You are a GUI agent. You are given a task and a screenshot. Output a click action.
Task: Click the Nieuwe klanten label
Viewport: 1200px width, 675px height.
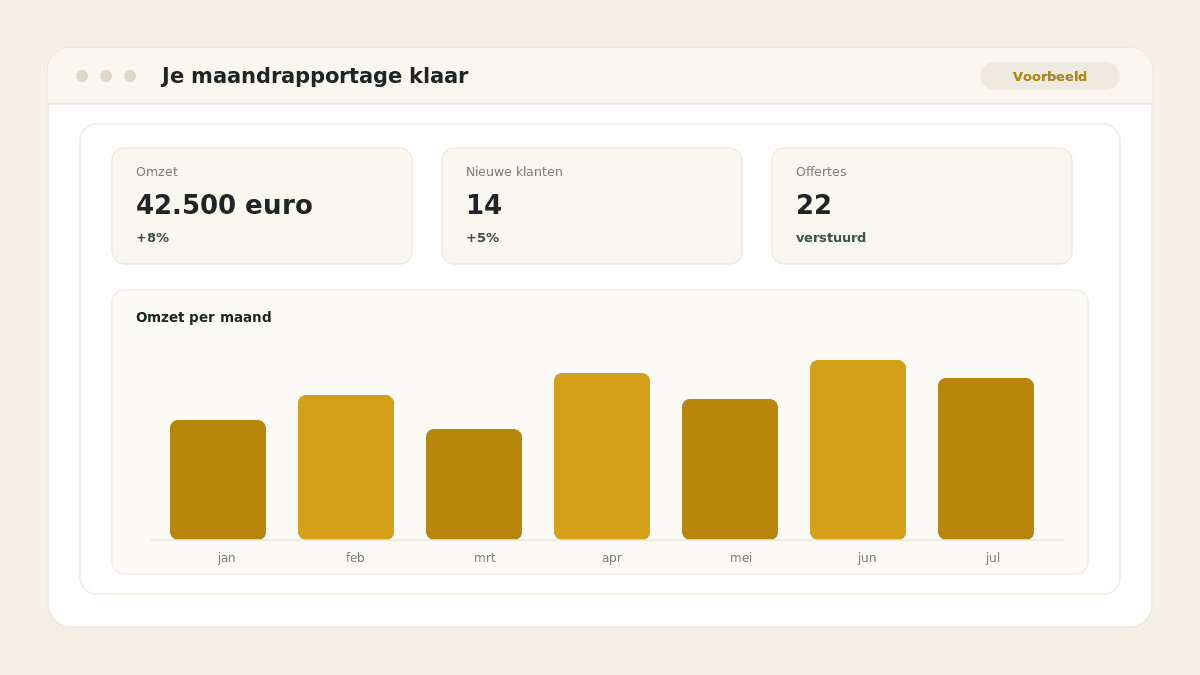[x=514, y=172]
